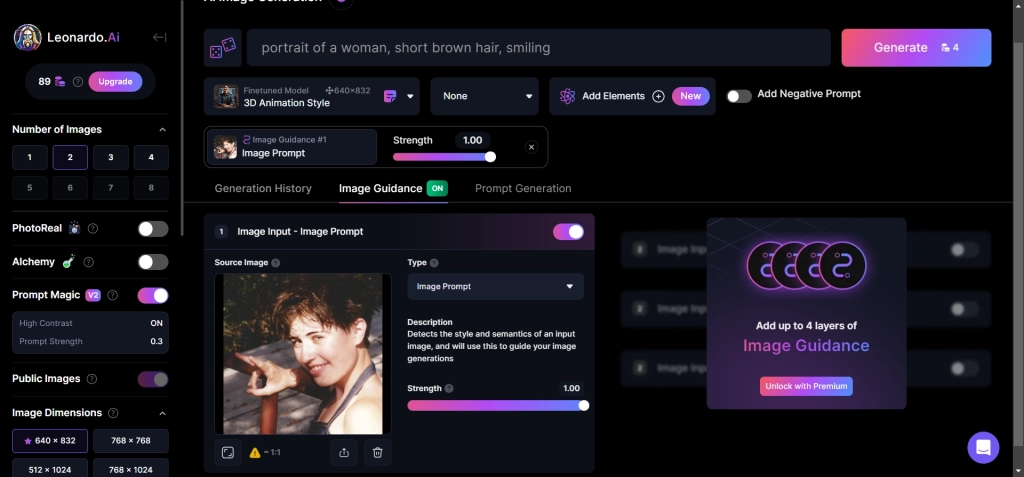Select 768 × 768 image dimension
Image resolution: width=1024 pixels, height=477 pixels.
tap(131, 440)
